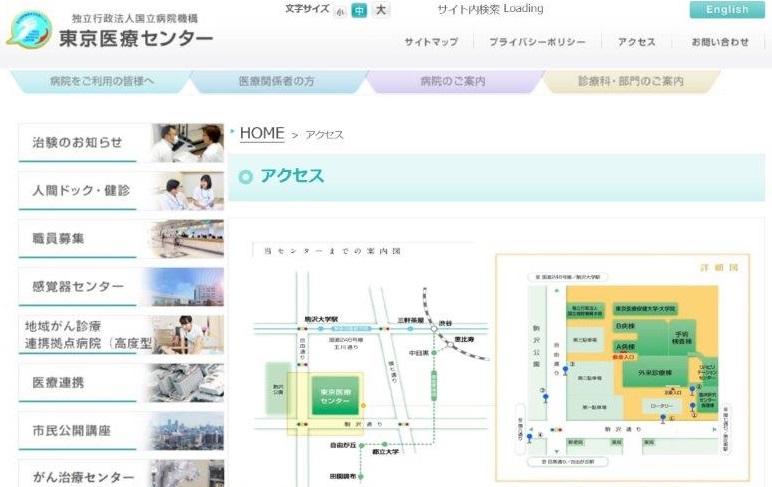Open 病院をご利用の皆様へ tab
This screenshot has width=772, height=487.
pyautogui.click(x=100, y=81)
